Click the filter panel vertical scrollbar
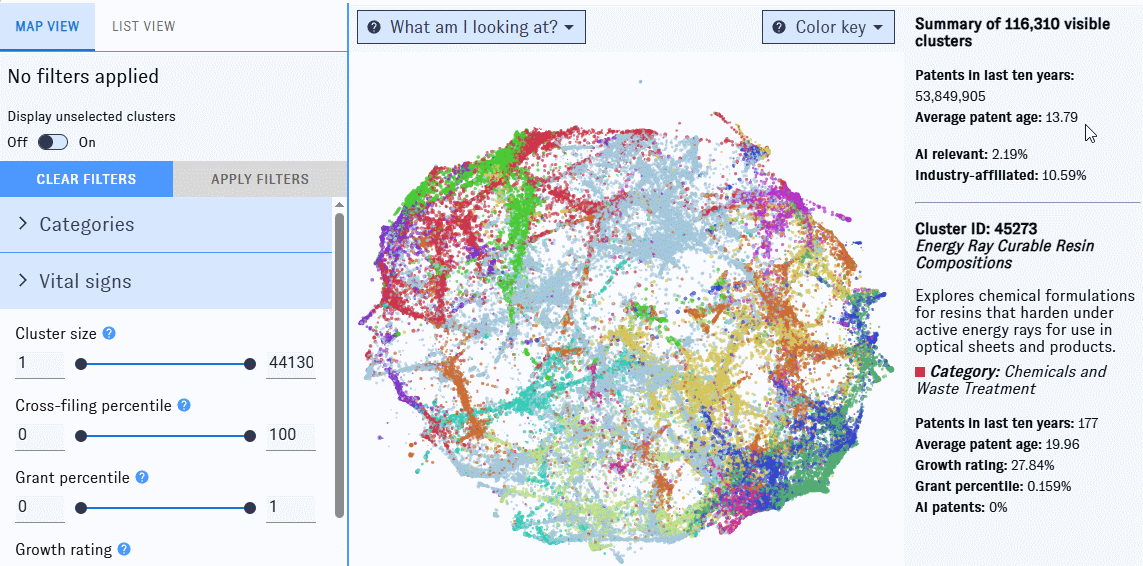Image resolution: width=1143 pixels, height=566 pixels. click(x=339, y=365)
